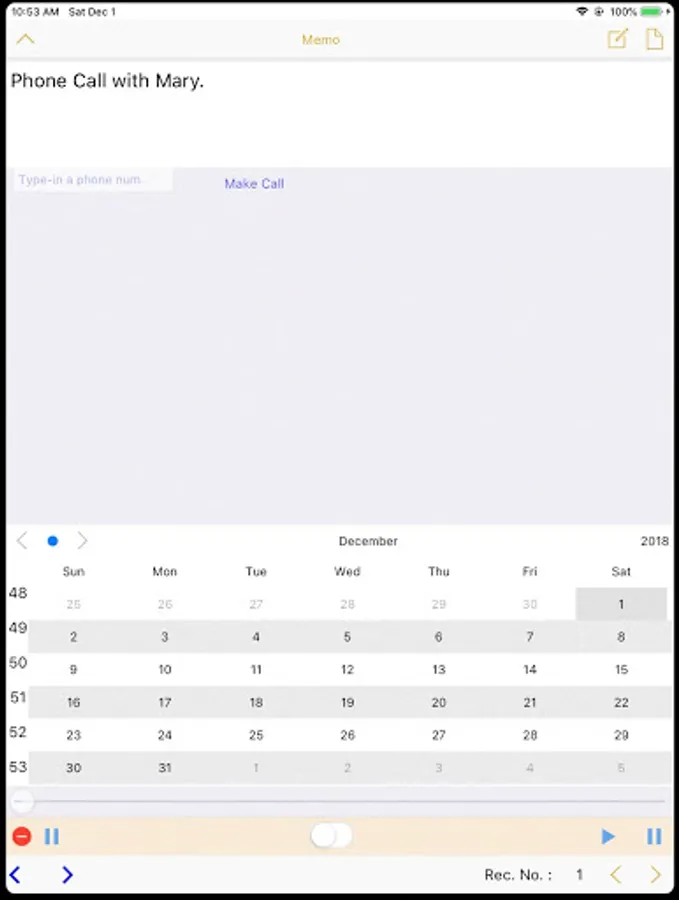The image size is (679, 900).
Task: Navigate forward with the blue right arrow
Action: [x=67, y=875]
